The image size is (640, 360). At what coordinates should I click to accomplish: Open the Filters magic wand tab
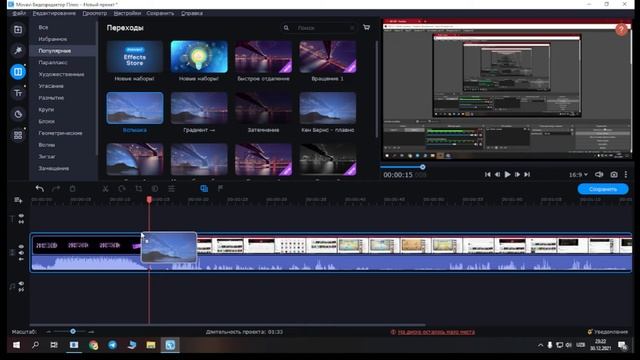click(x=18, y=51)
